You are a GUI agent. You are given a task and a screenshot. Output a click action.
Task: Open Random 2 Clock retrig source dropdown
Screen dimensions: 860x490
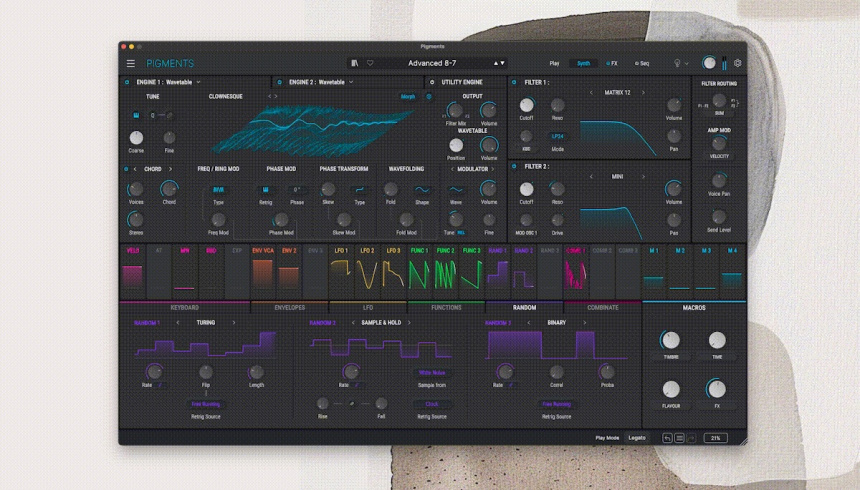432,404
